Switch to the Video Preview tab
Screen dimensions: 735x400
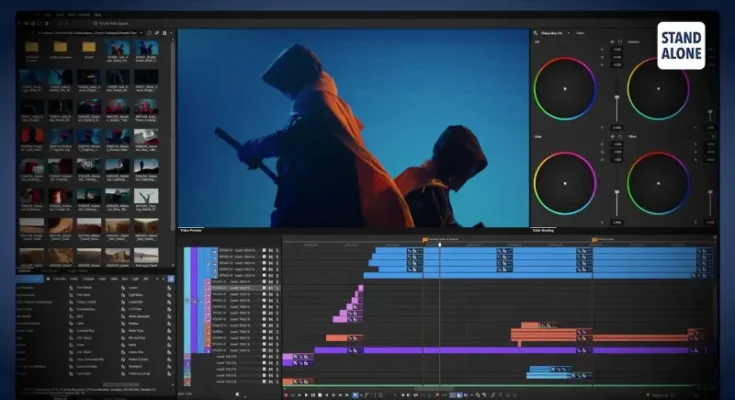point(191,231)
